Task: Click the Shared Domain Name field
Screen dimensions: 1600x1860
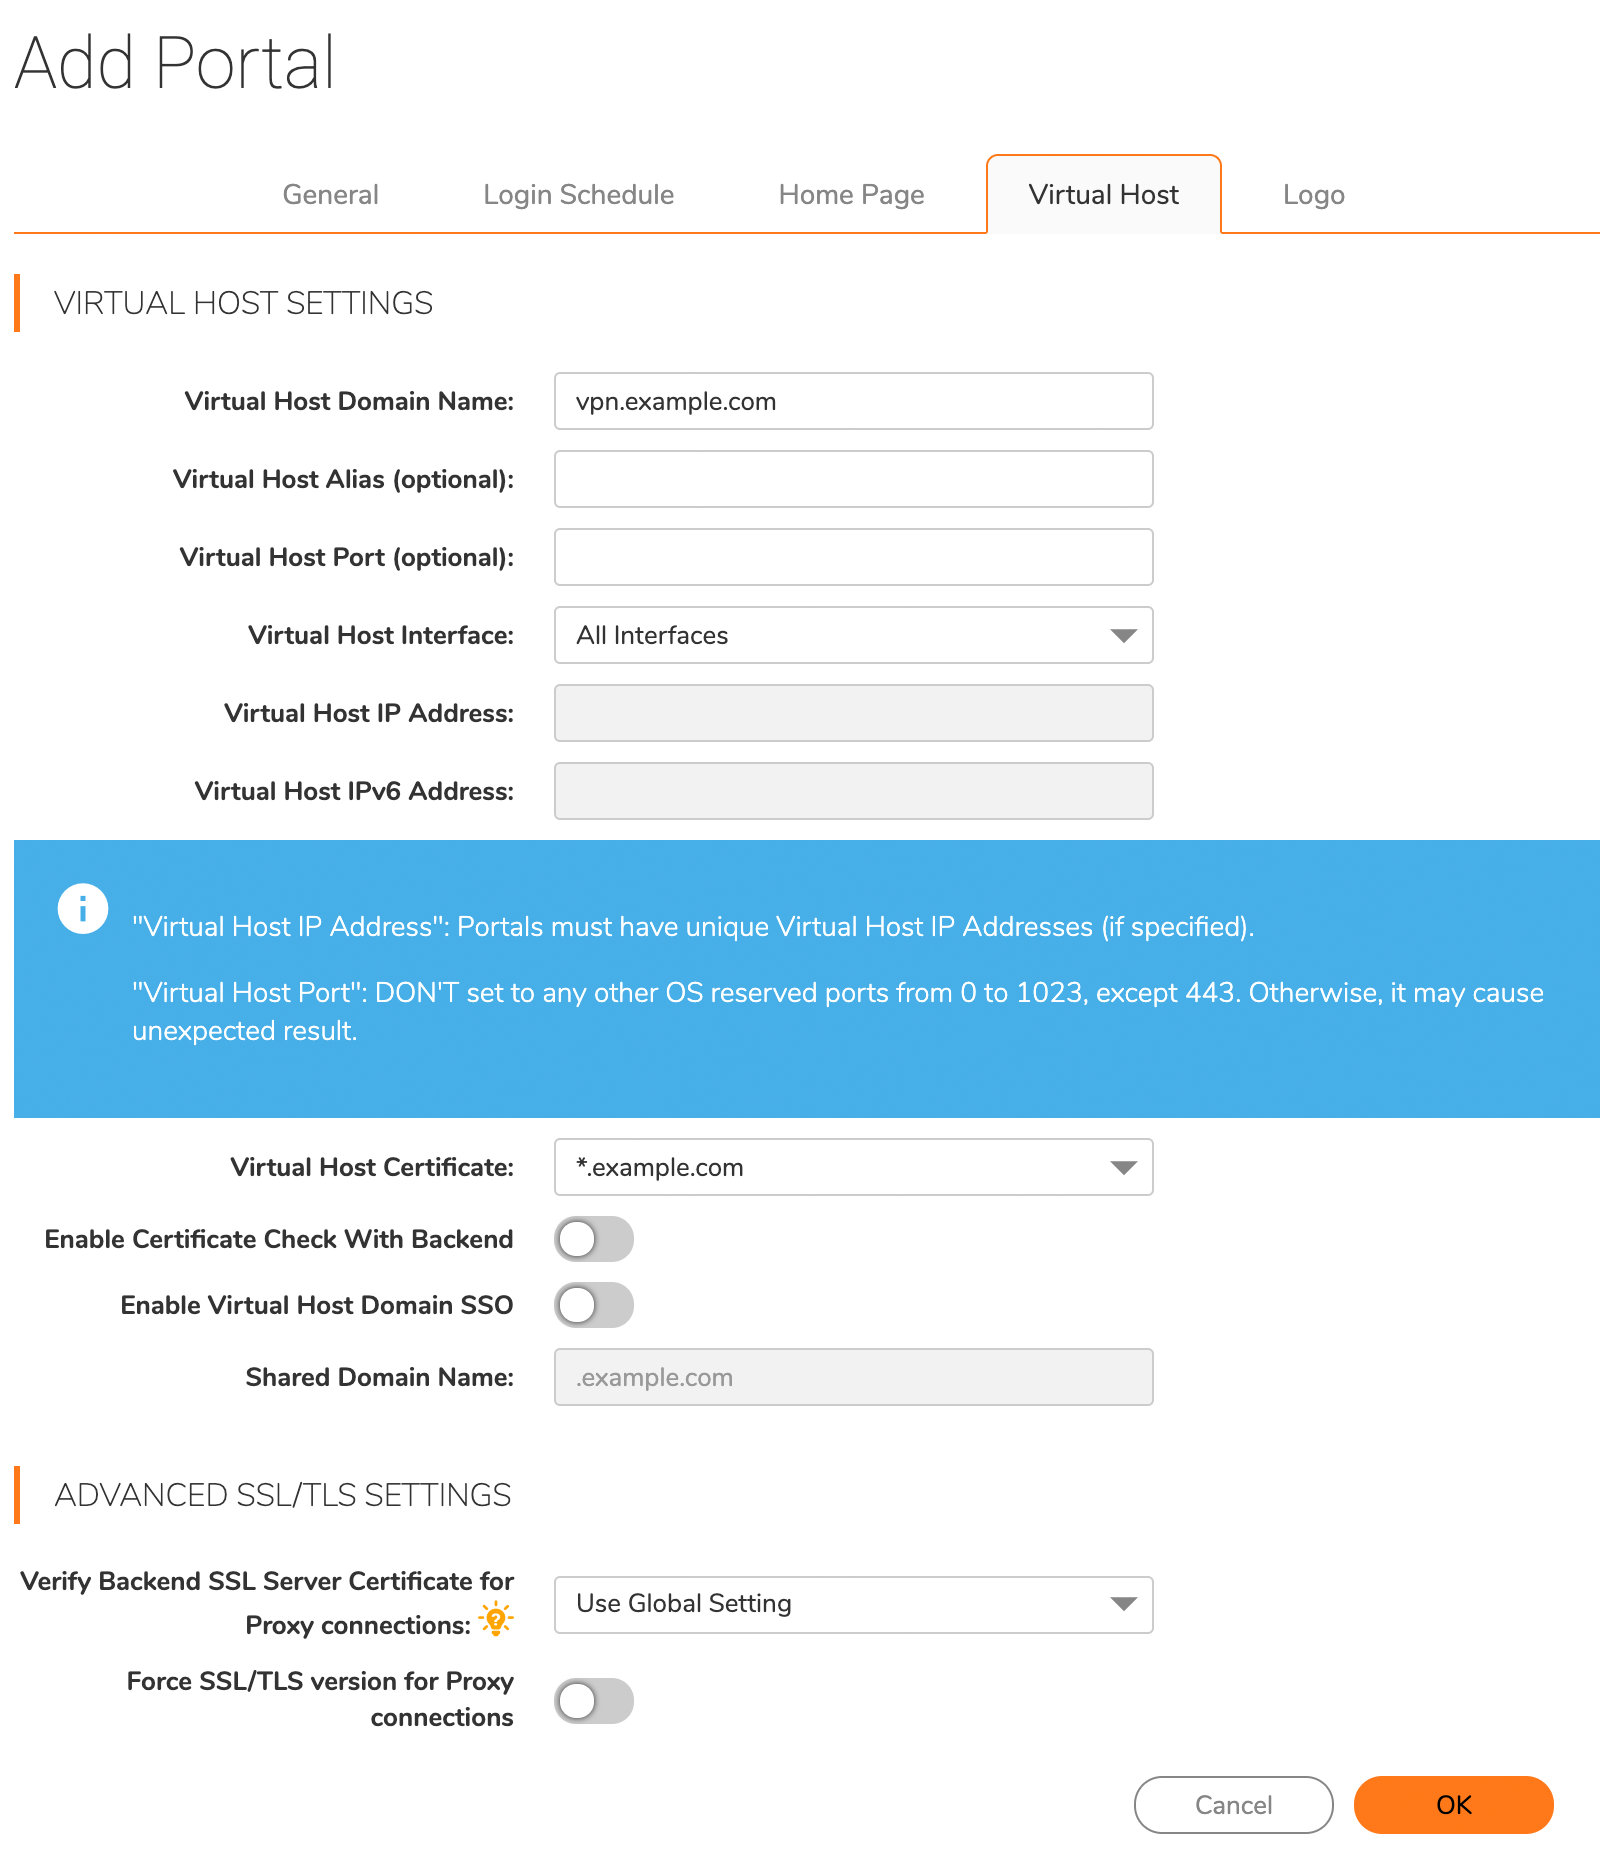Action: coord(852,1377)
